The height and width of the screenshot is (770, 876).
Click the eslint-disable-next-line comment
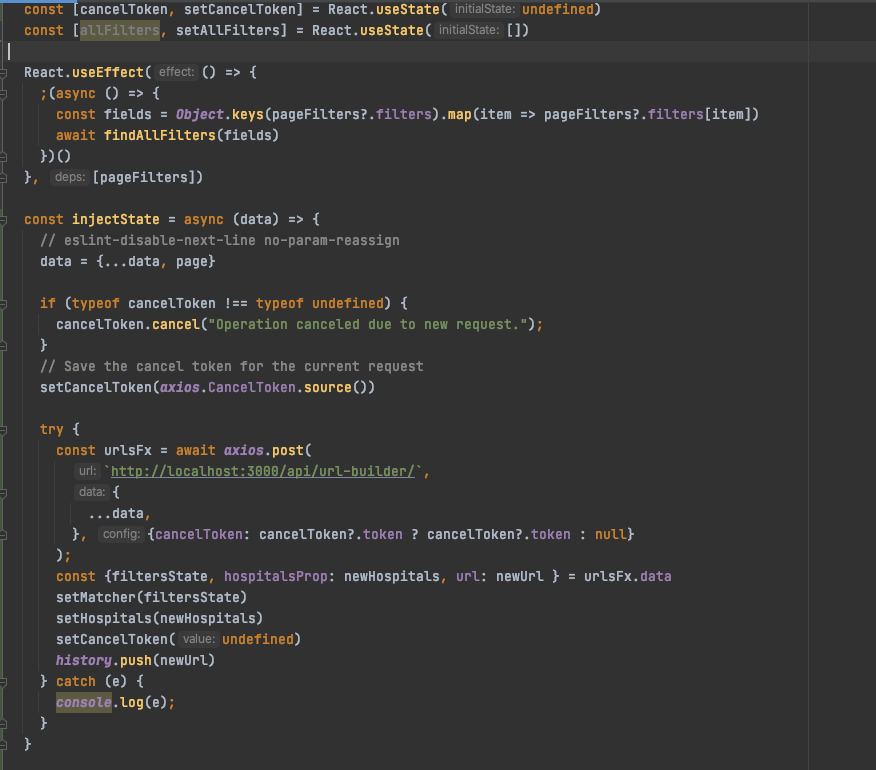pos(220,241)
